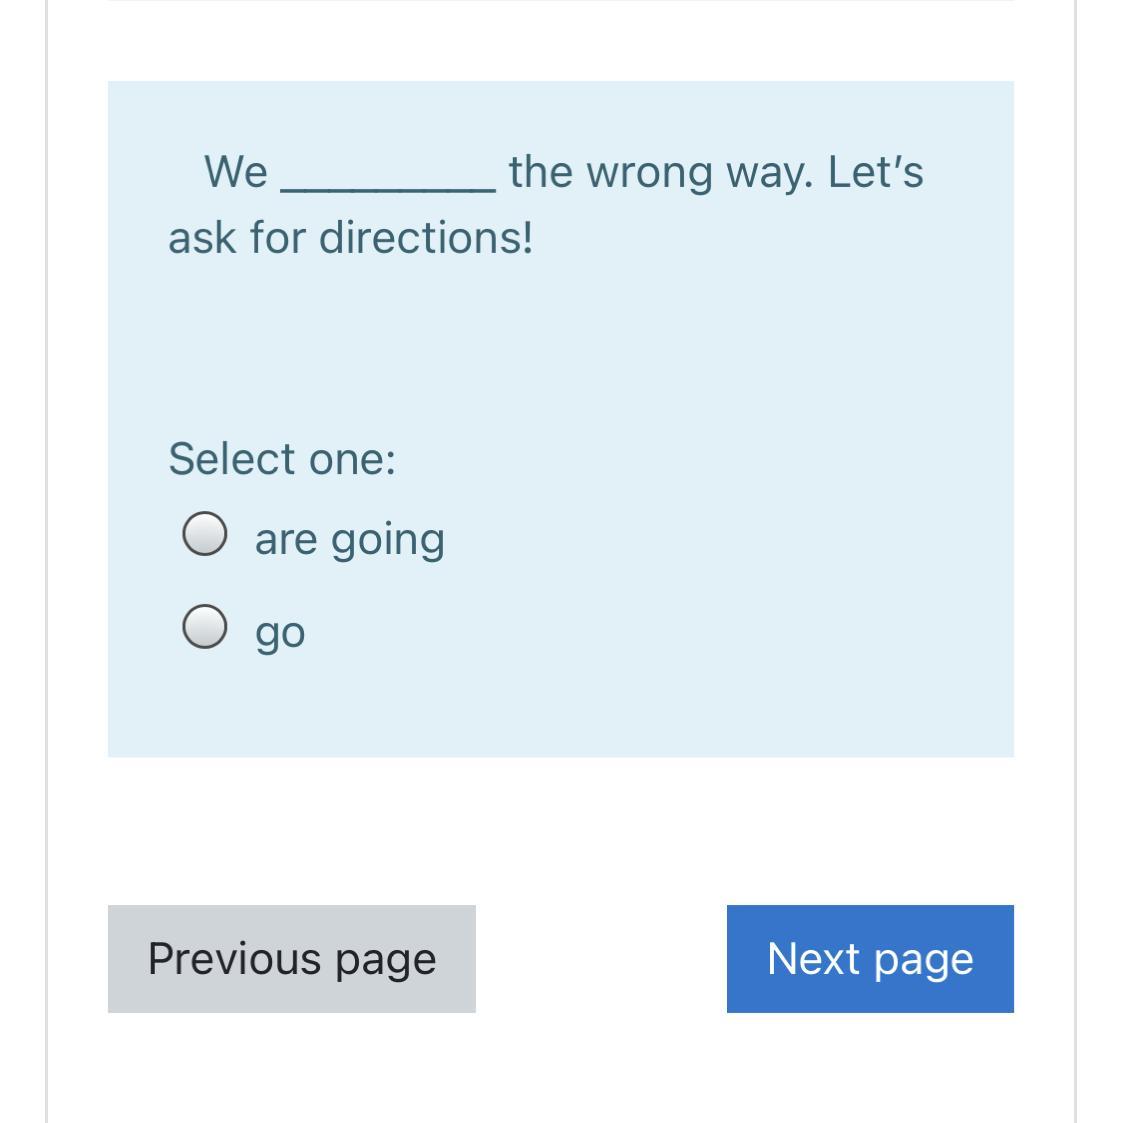Choose the "go" radio option
This screenshot has height=1123, width=1122.
pos(205,627)
